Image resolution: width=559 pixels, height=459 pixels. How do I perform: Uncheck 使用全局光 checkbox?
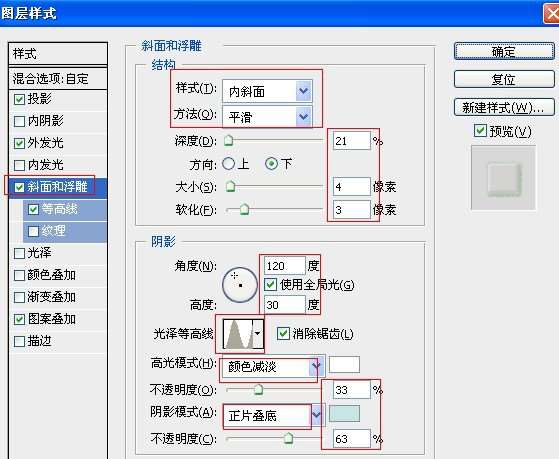tap(270, 284)
